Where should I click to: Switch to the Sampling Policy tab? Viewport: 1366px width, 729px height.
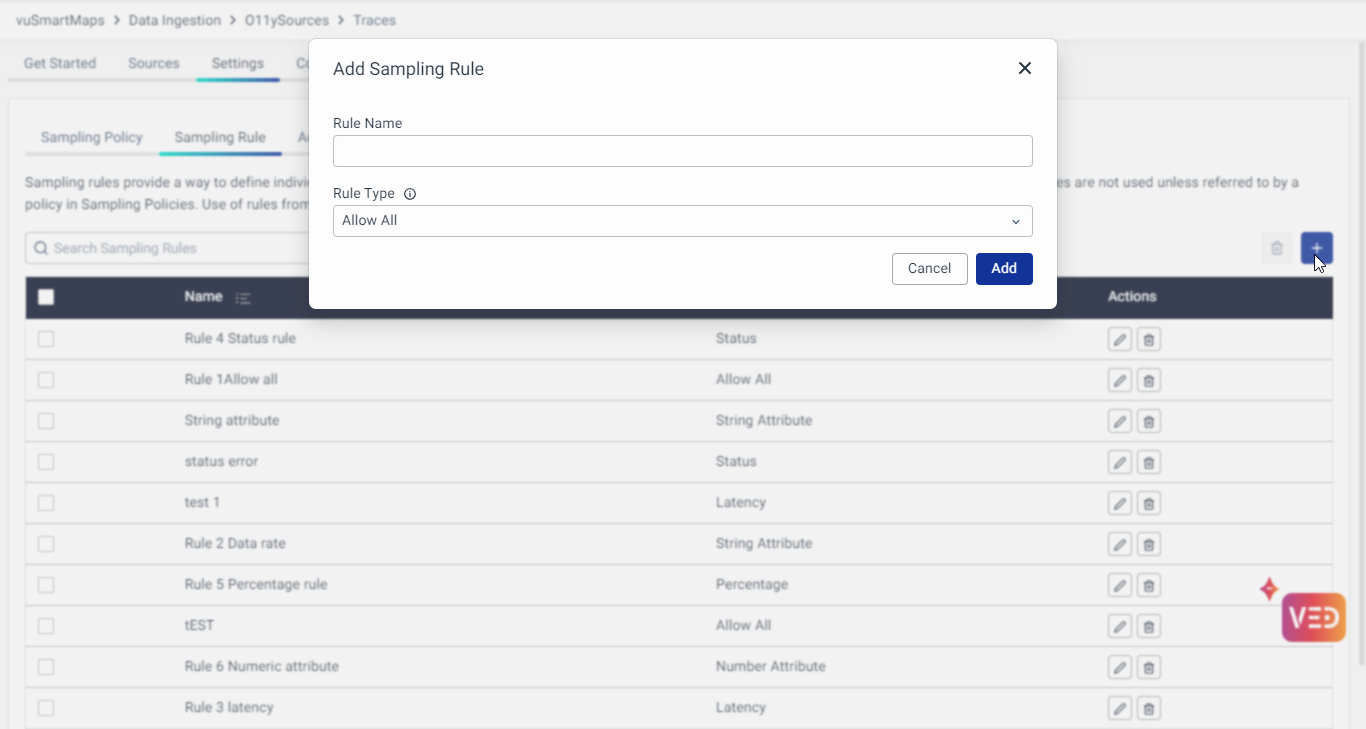click(x=91, y=137)
